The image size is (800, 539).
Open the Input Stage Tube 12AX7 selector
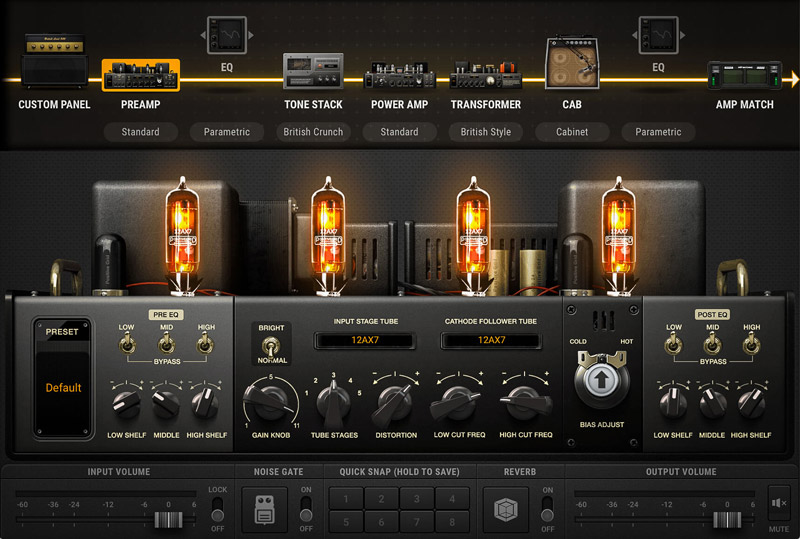pos(366,340)
